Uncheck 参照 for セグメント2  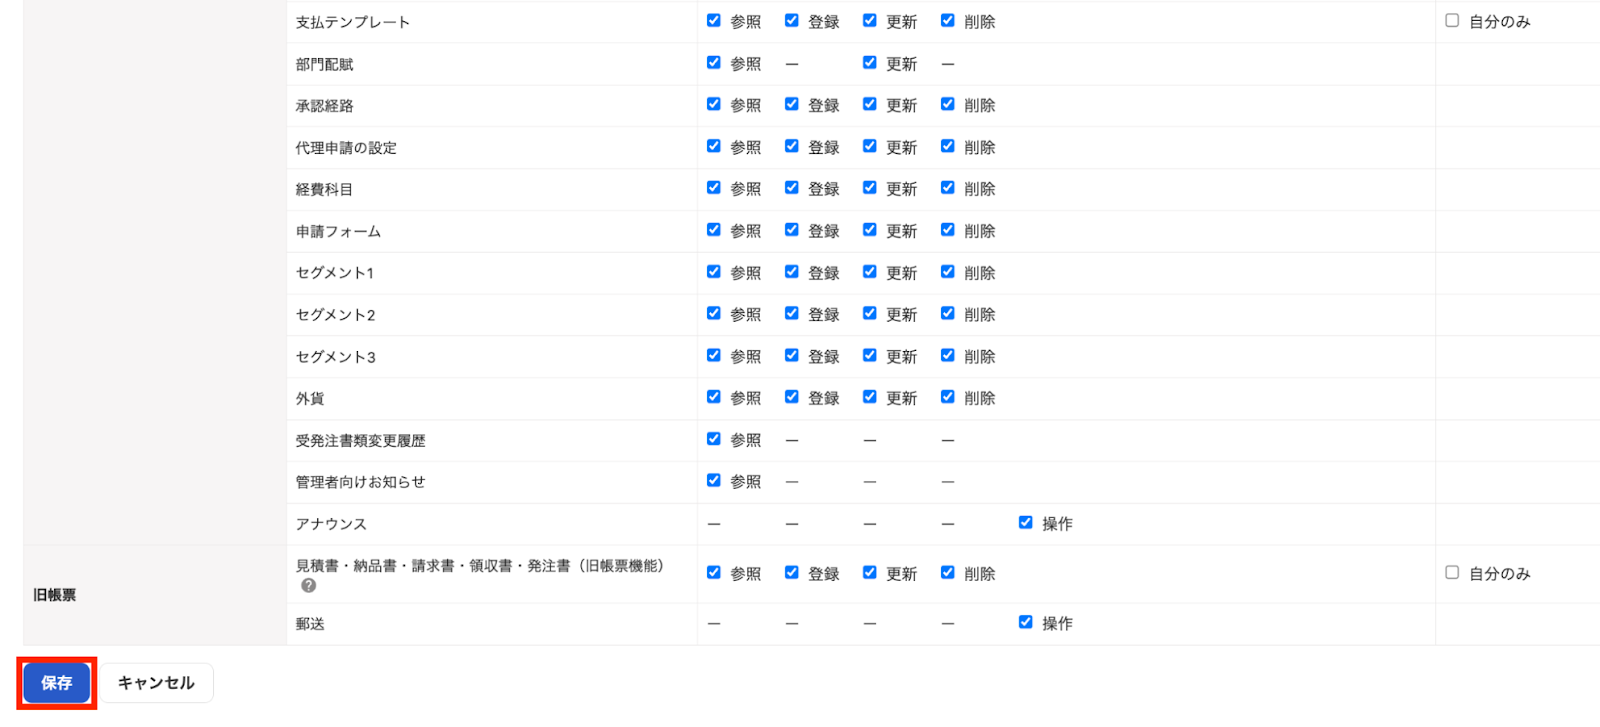click(x=714, y=313)
